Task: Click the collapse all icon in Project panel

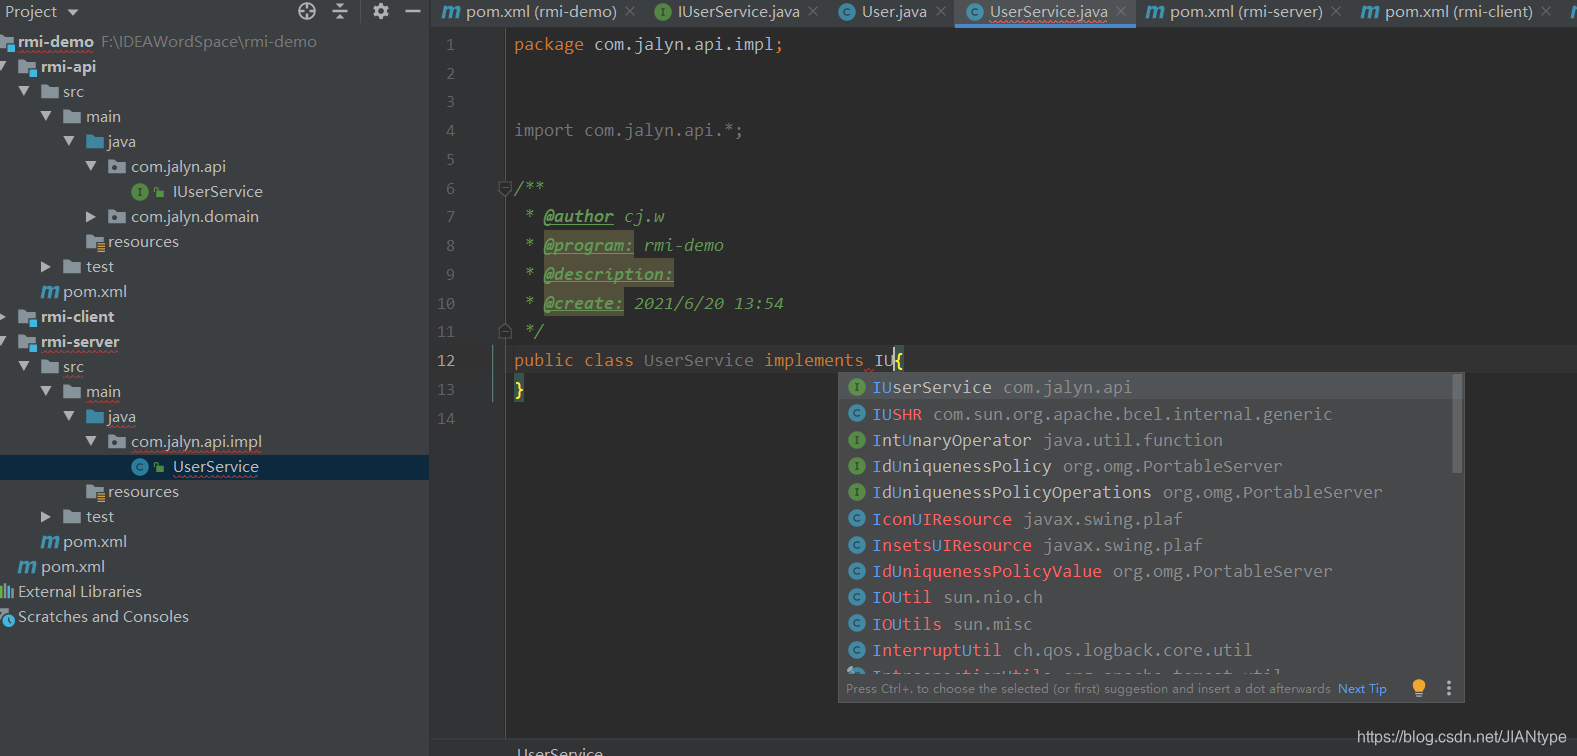Action: (x=340, y=11)
